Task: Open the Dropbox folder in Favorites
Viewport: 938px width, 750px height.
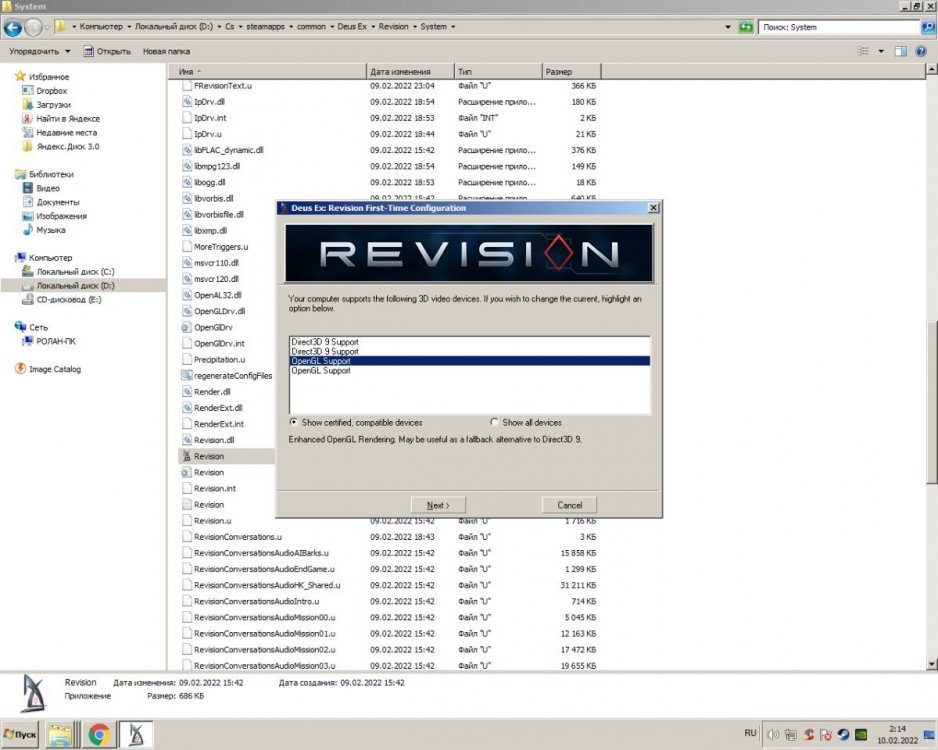Action: click(50, 90)
